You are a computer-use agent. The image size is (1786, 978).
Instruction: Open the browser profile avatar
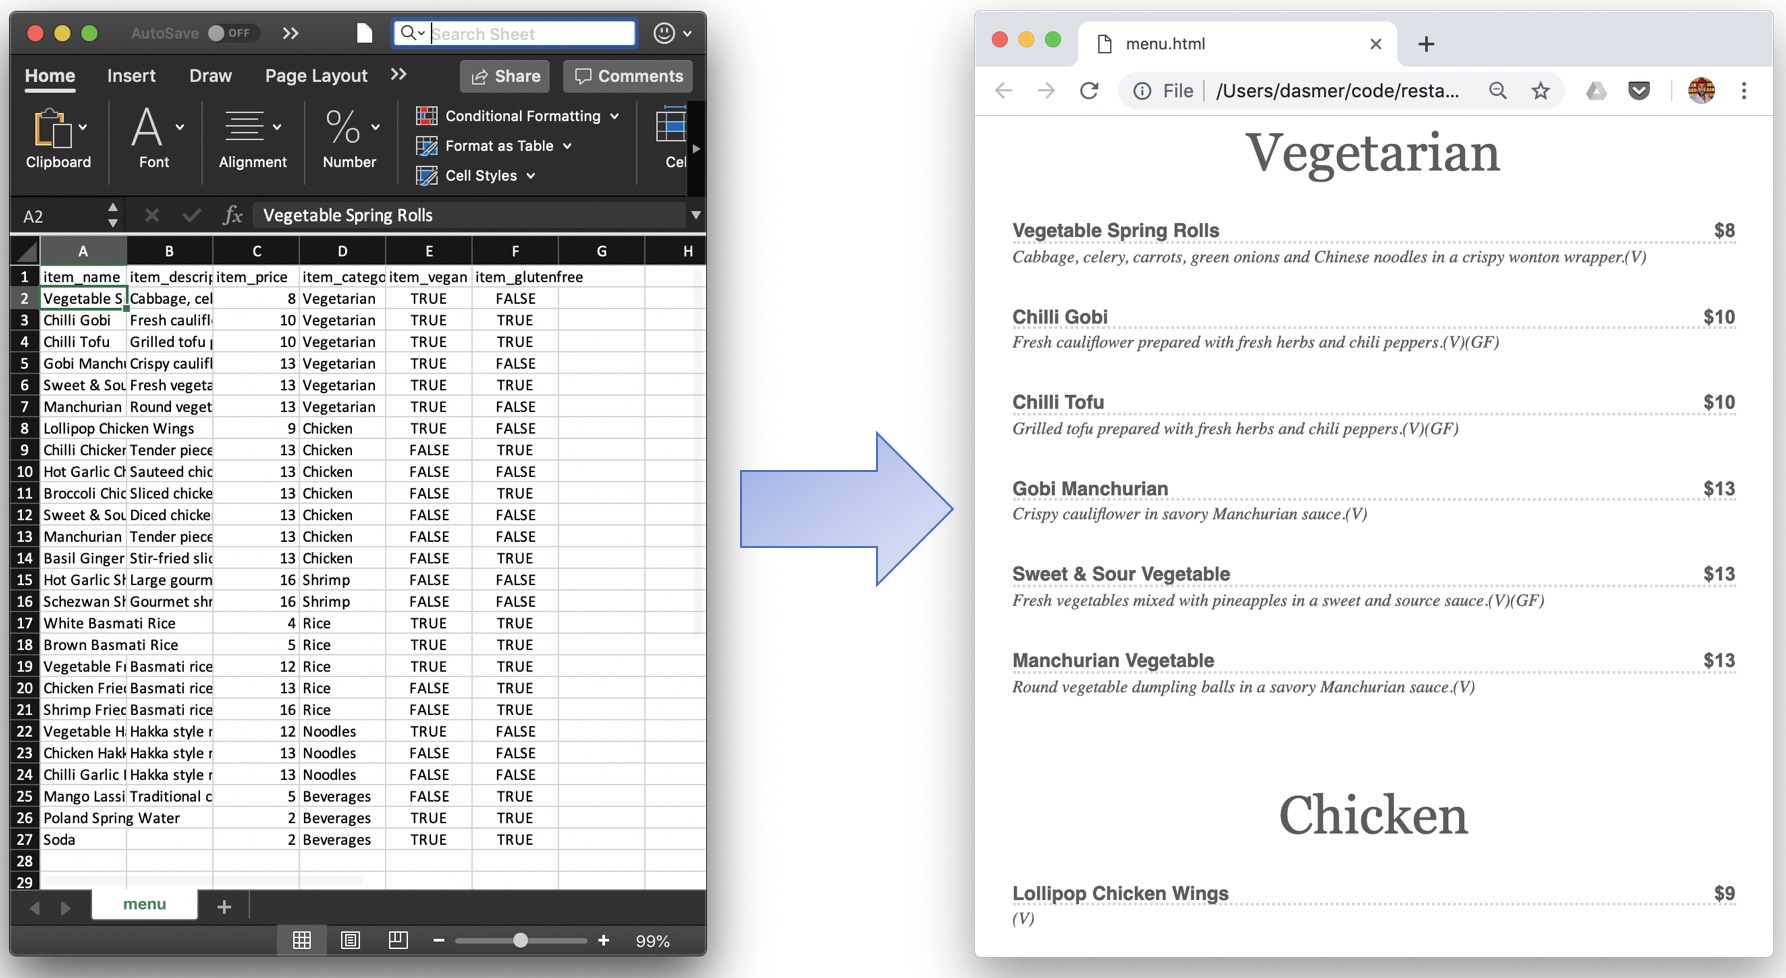click(1701, 91)
